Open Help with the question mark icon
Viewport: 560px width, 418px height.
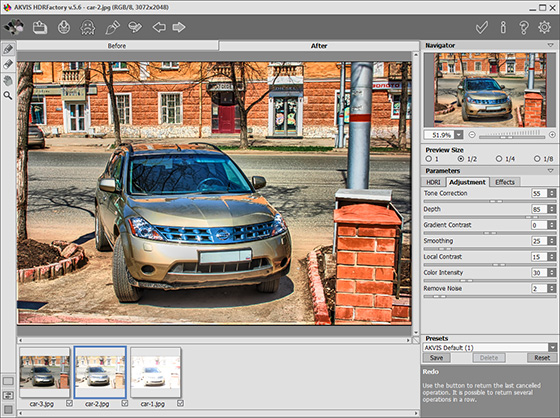524,27
